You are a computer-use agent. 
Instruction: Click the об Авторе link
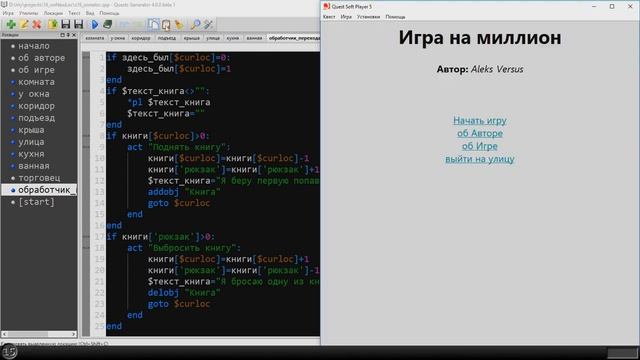480,133
